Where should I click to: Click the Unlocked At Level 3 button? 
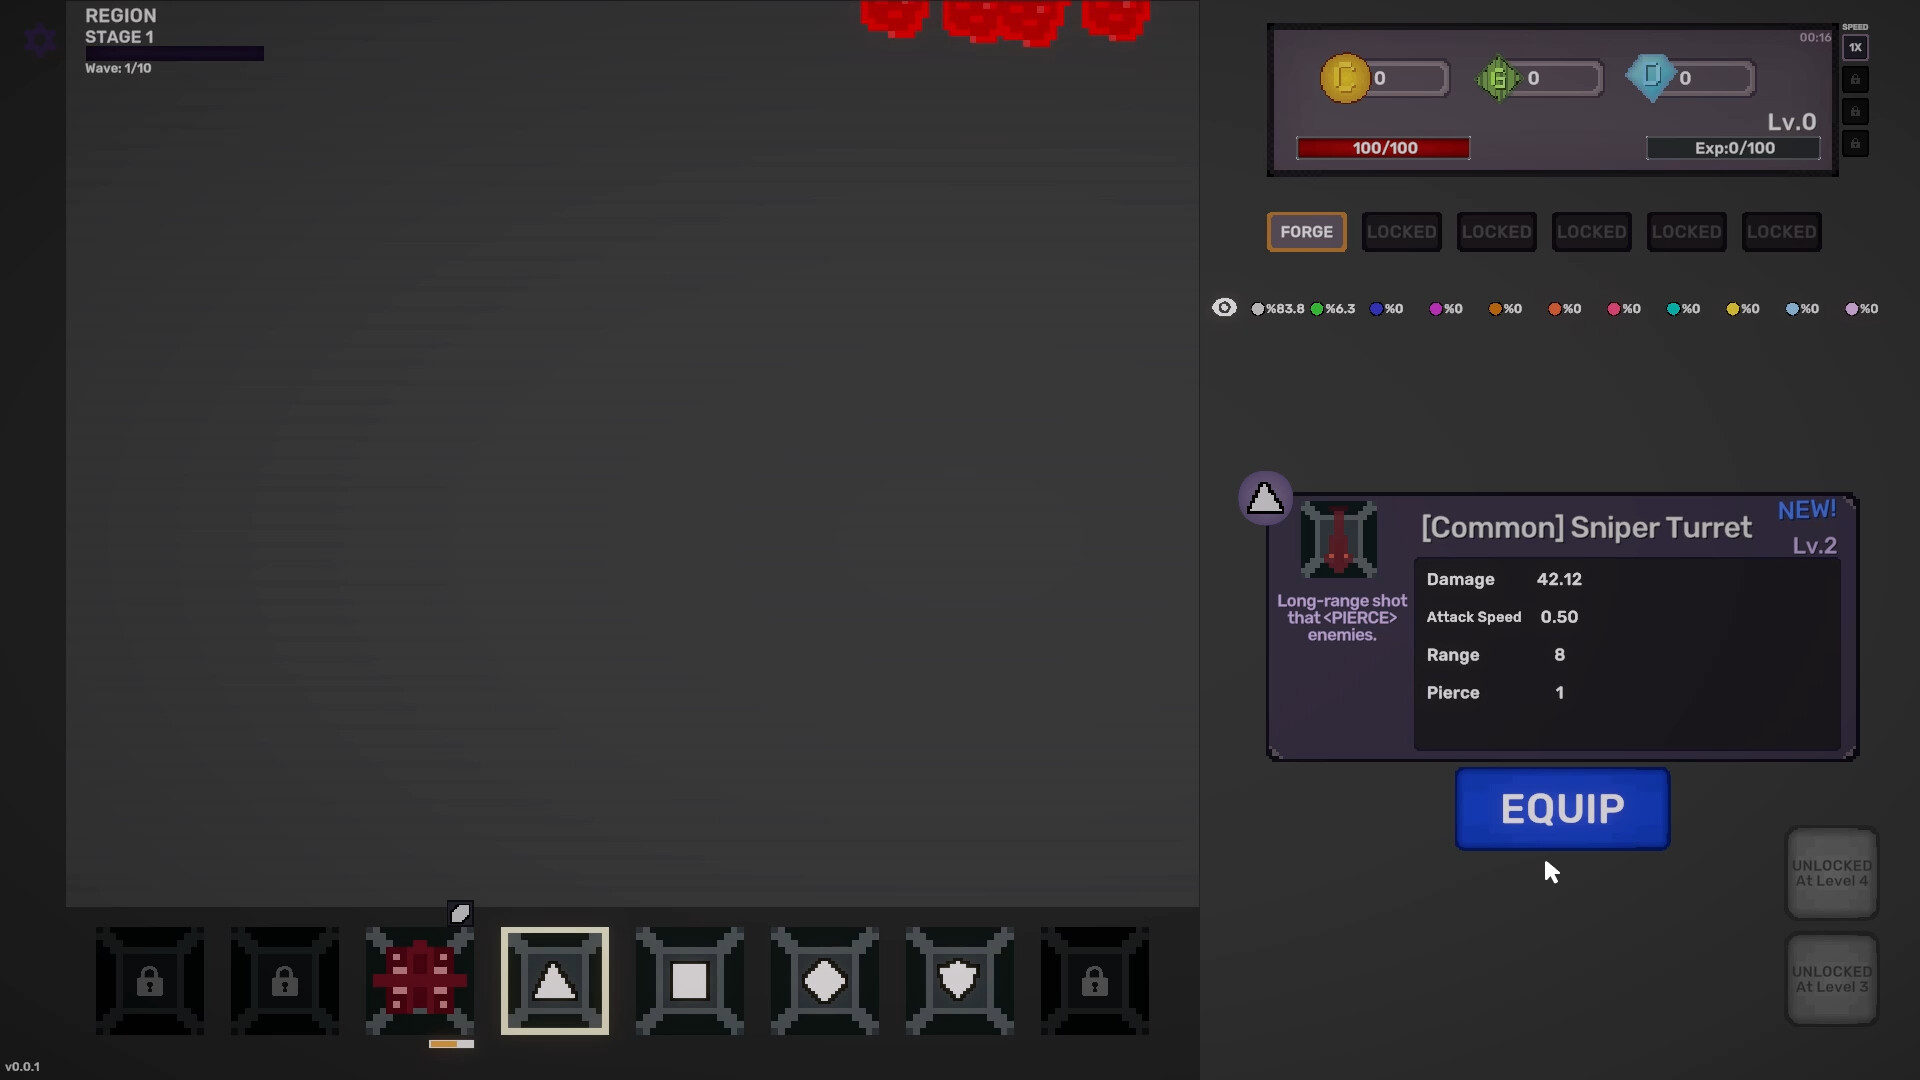1832,979
